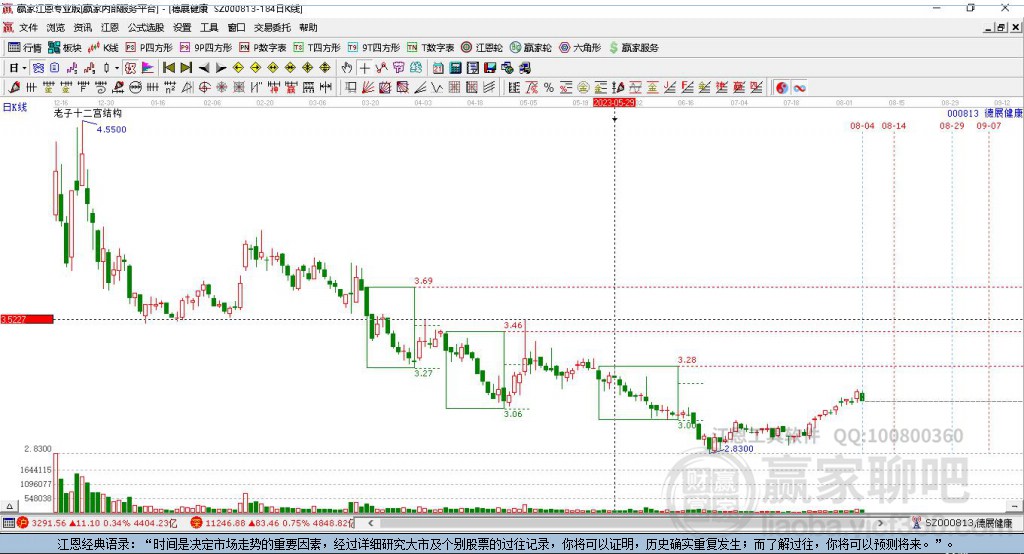1024x554 pixels.
Task: Open the T数字表 time number table
Action: [x=430, y=48]
